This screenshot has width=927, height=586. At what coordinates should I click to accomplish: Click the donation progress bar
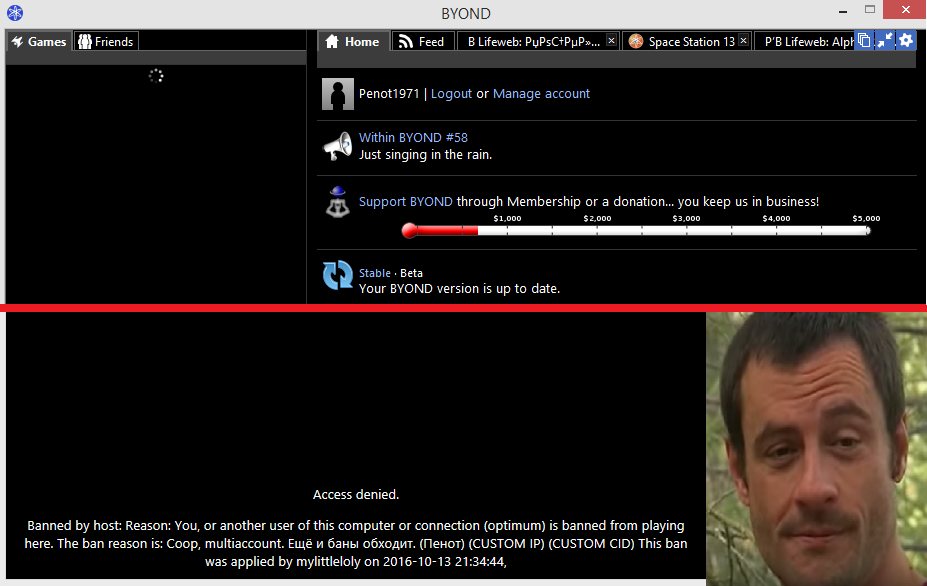[x=636, y=231]
